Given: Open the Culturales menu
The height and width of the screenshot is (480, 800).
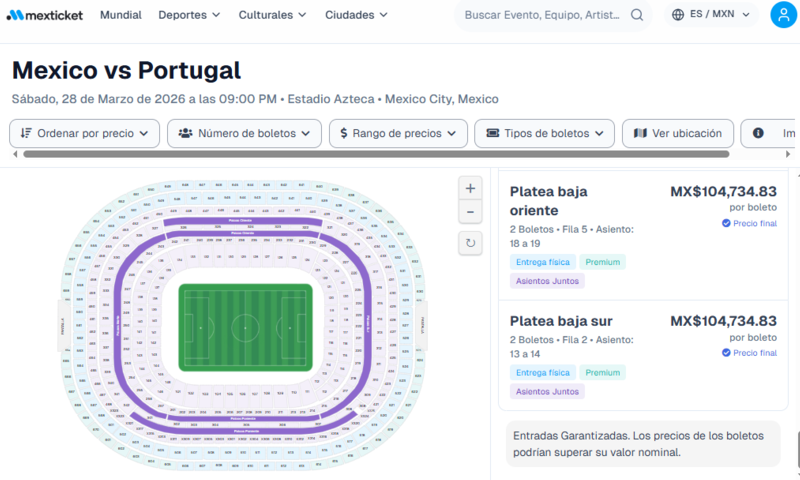Looking at the screenshot, I should 272,15.
